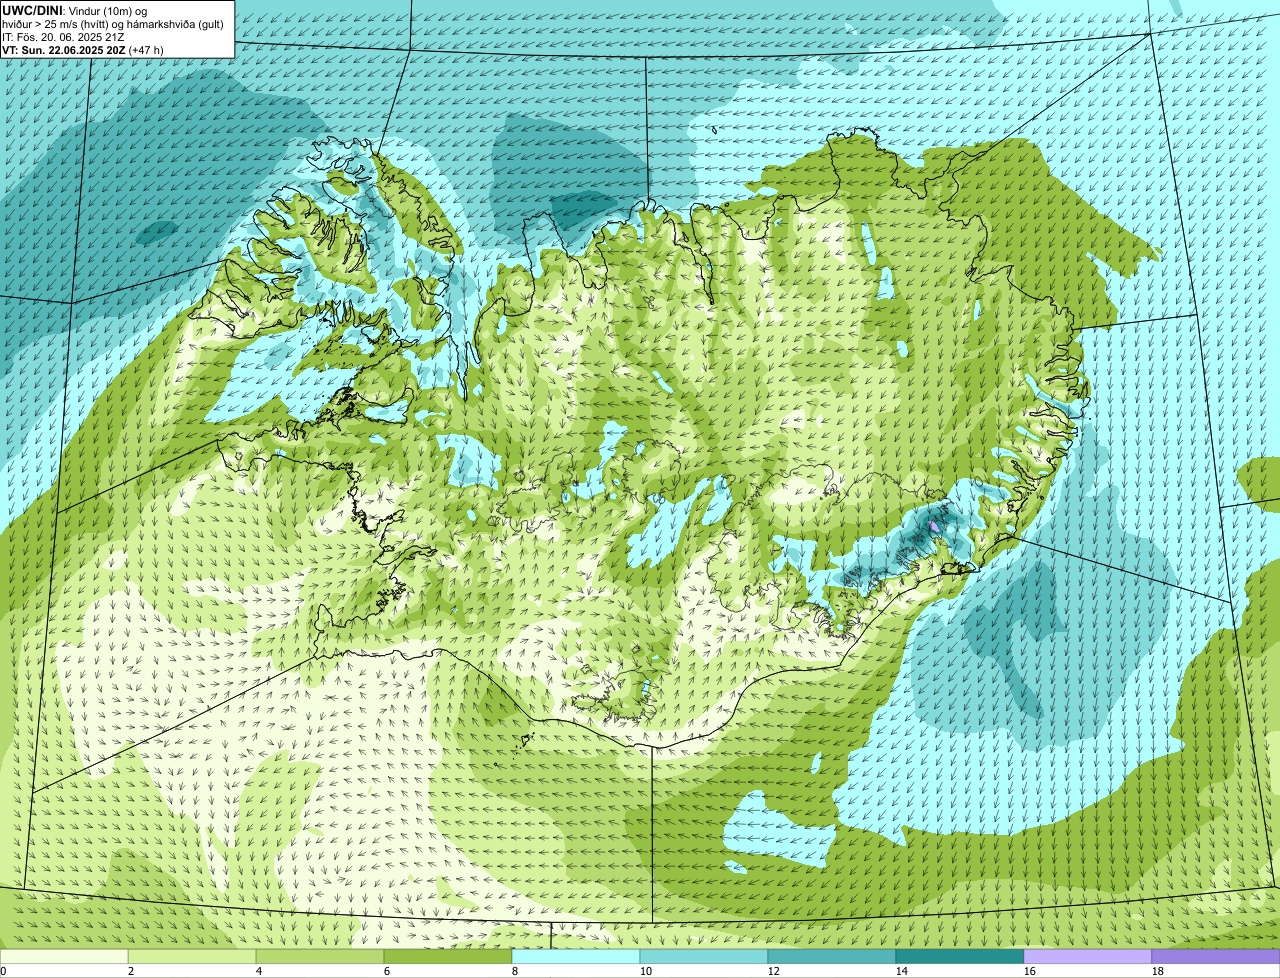The width and height of the screenshot is (1280, 978).
Task: Select the medium green 4–6 m/s legend swatch
Action: tap(320, 957)
